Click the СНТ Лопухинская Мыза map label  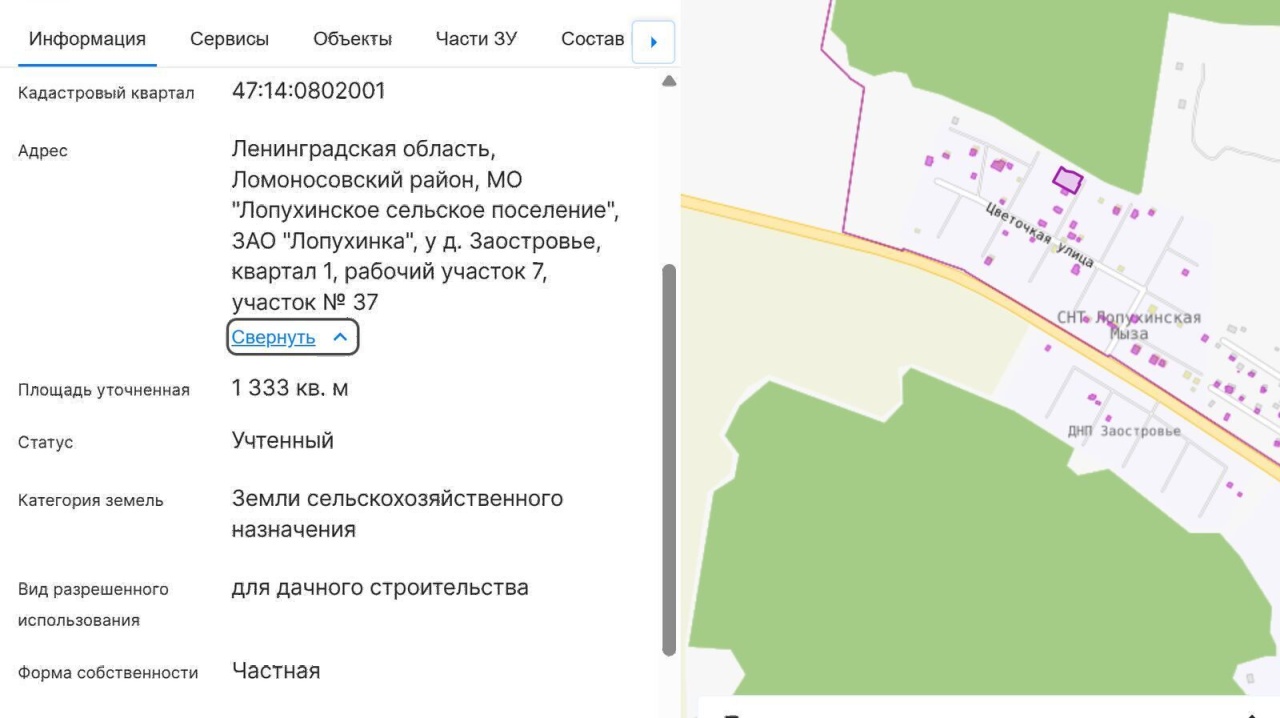1128,325
